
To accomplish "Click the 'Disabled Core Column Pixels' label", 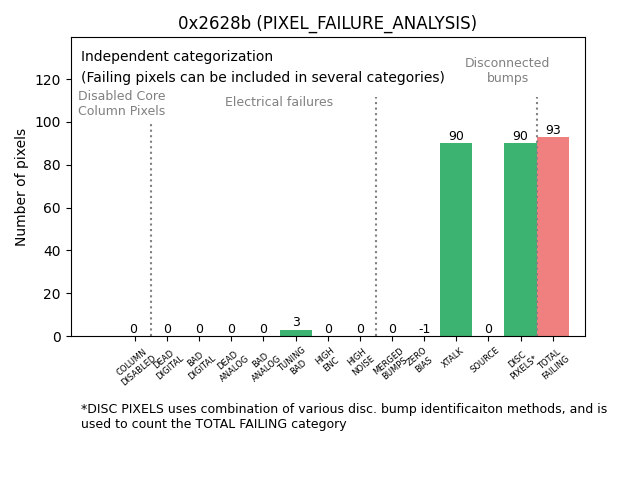I will (x=122, y=103).
